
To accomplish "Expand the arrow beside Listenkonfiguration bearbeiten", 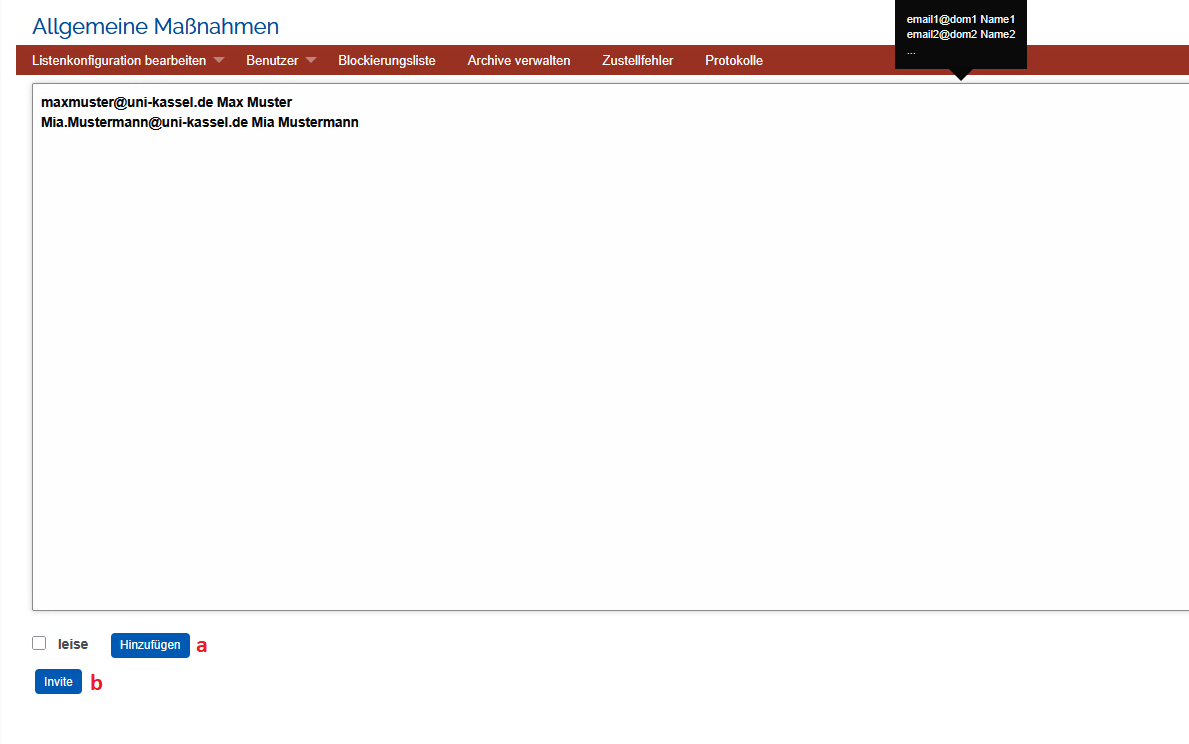I will click(x=219, y=61).
